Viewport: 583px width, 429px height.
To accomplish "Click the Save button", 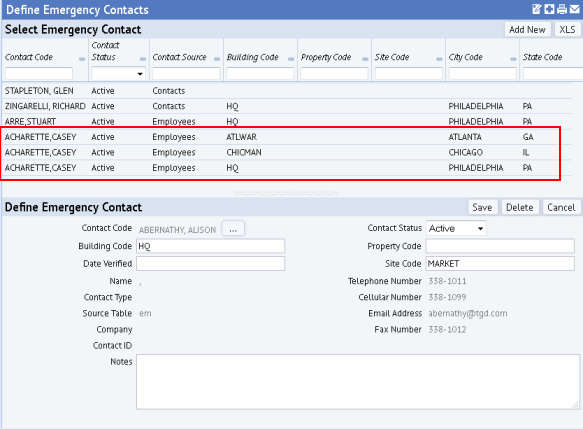I will 482,207.
